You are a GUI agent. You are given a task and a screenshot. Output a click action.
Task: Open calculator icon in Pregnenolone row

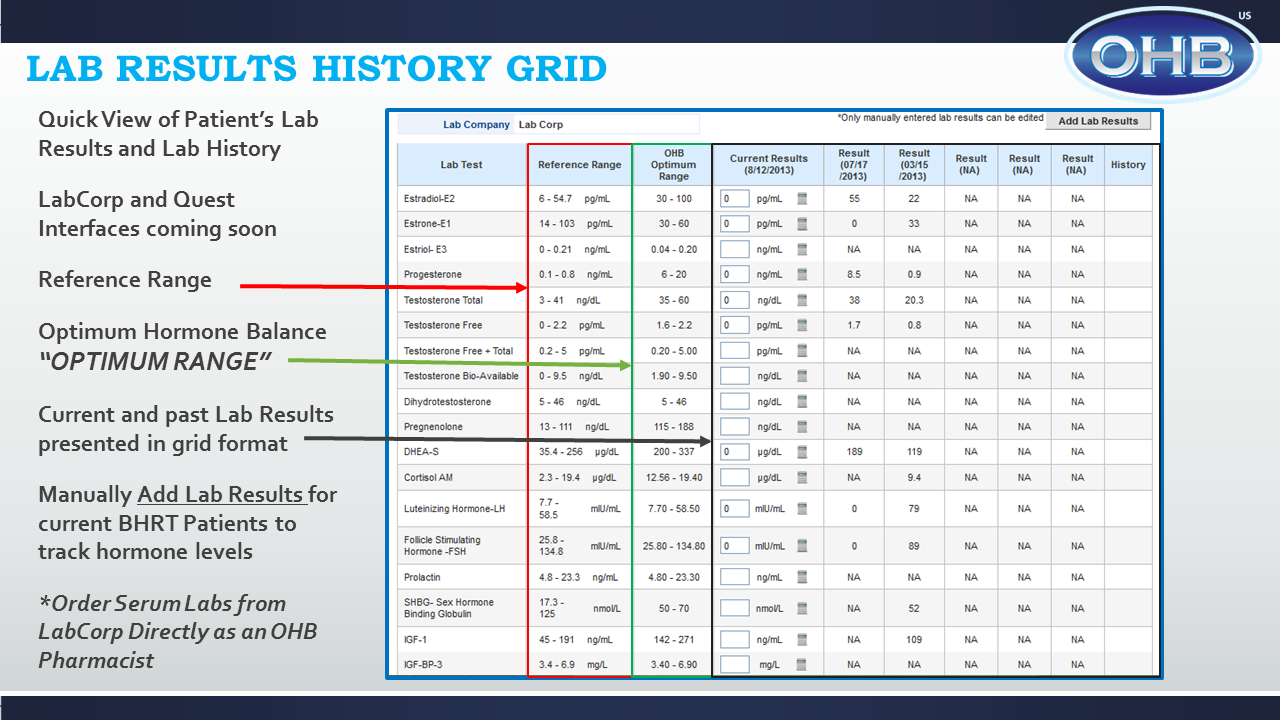tap(802, 427)
